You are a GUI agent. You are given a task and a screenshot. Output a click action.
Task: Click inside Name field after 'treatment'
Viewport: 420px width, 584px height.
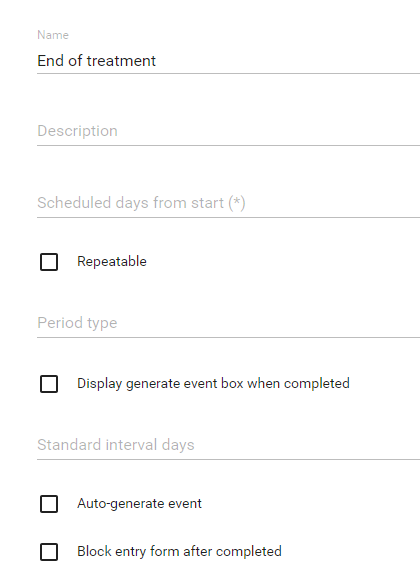tap(287, 61)
